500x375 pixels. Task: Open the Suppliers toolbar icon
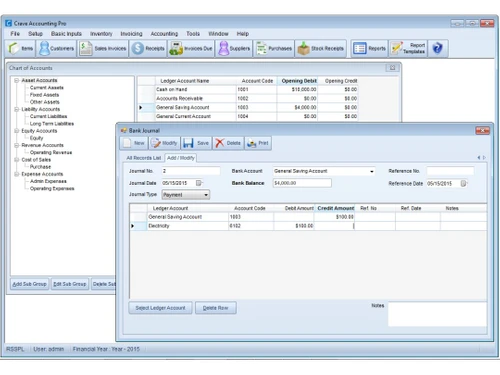[234, 49]
